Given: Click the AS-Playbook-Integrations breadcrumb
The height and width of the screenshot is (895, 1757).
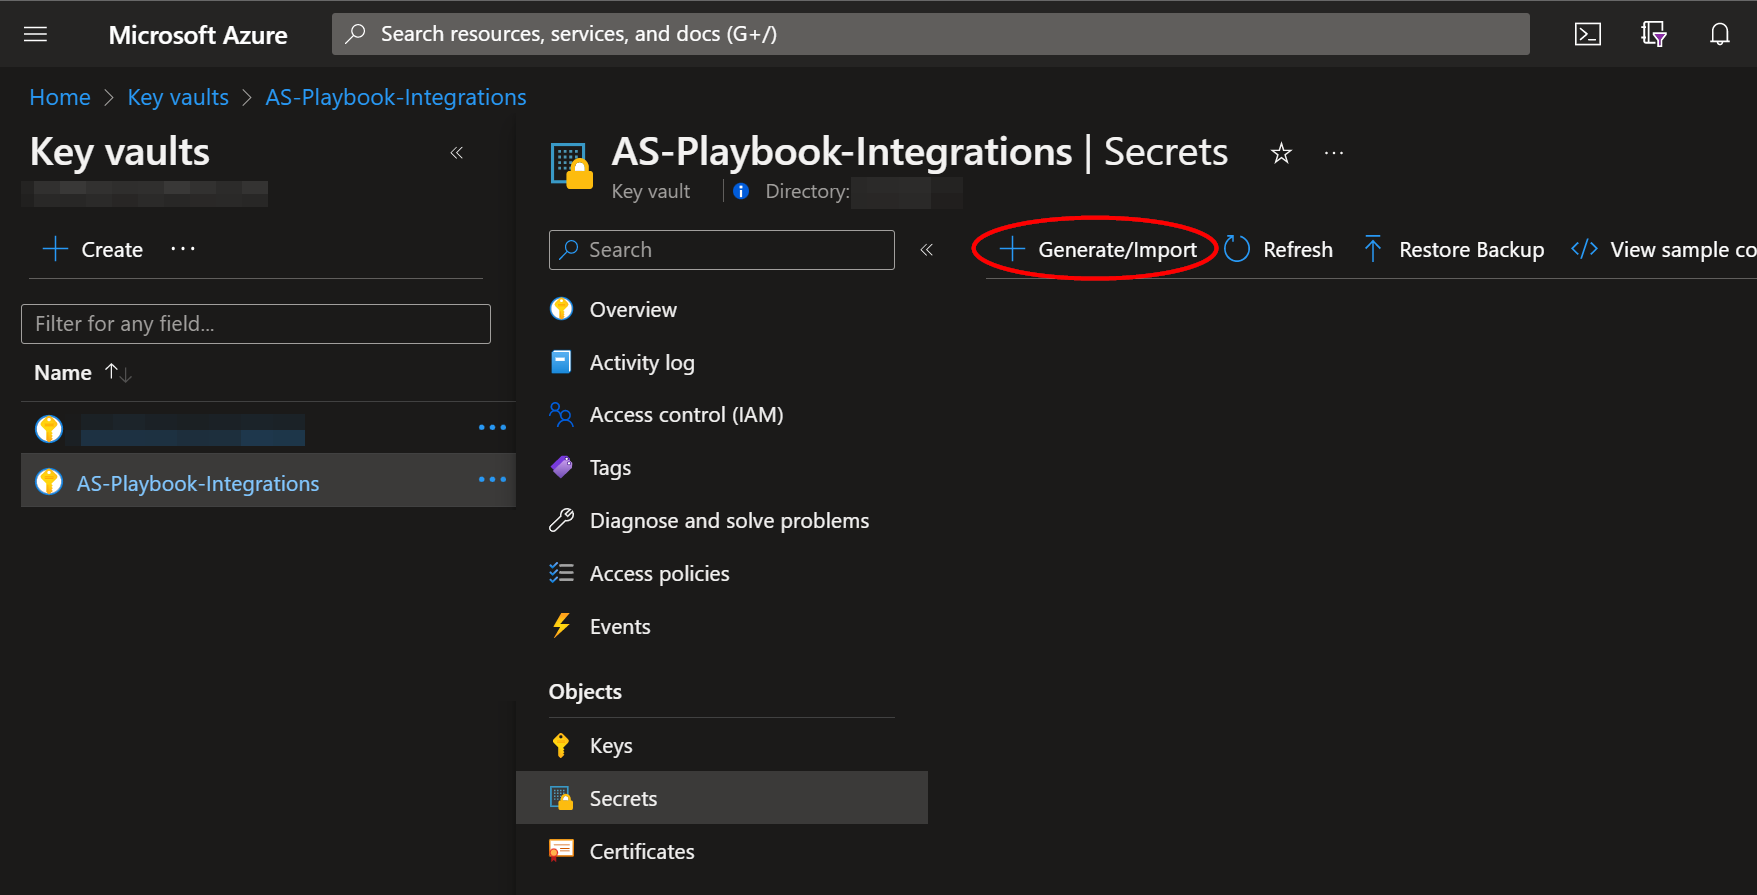Looking at the screenshot, I should point(396,97).
